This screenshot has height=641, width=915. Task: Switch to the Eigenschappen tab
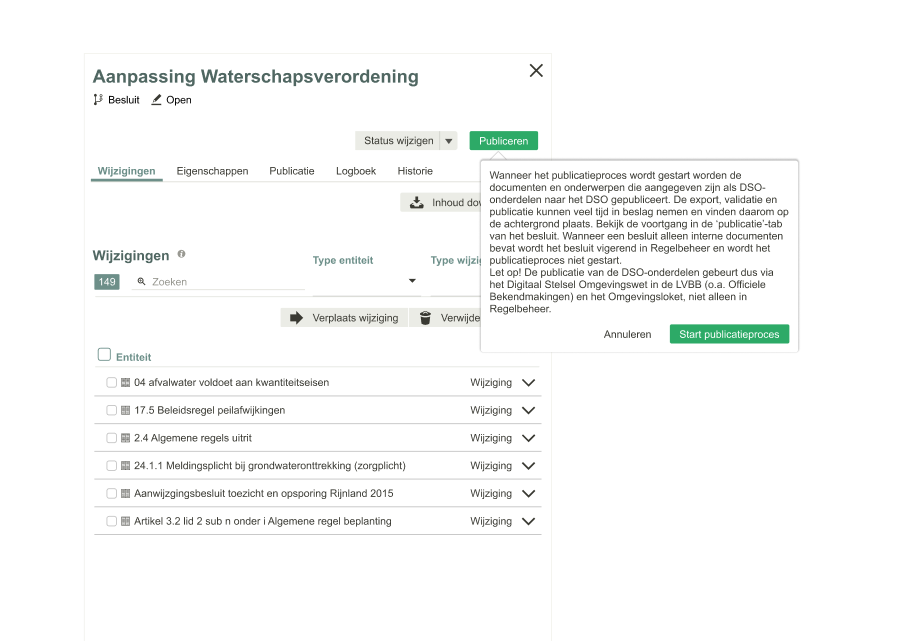coord(212,171)
